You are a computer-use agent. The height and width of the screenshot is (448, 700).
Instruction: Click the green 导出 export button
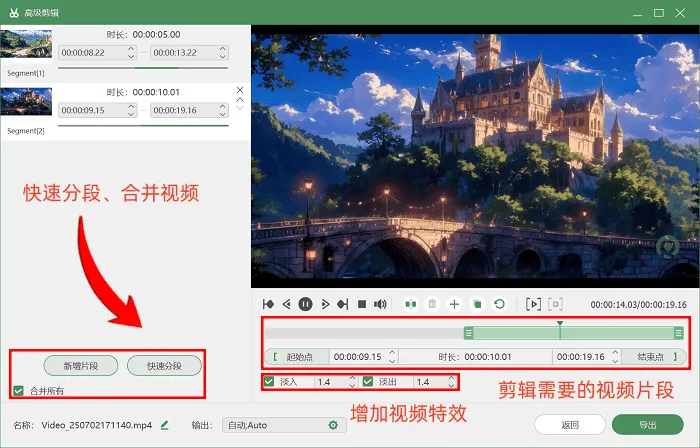[648, 425]
